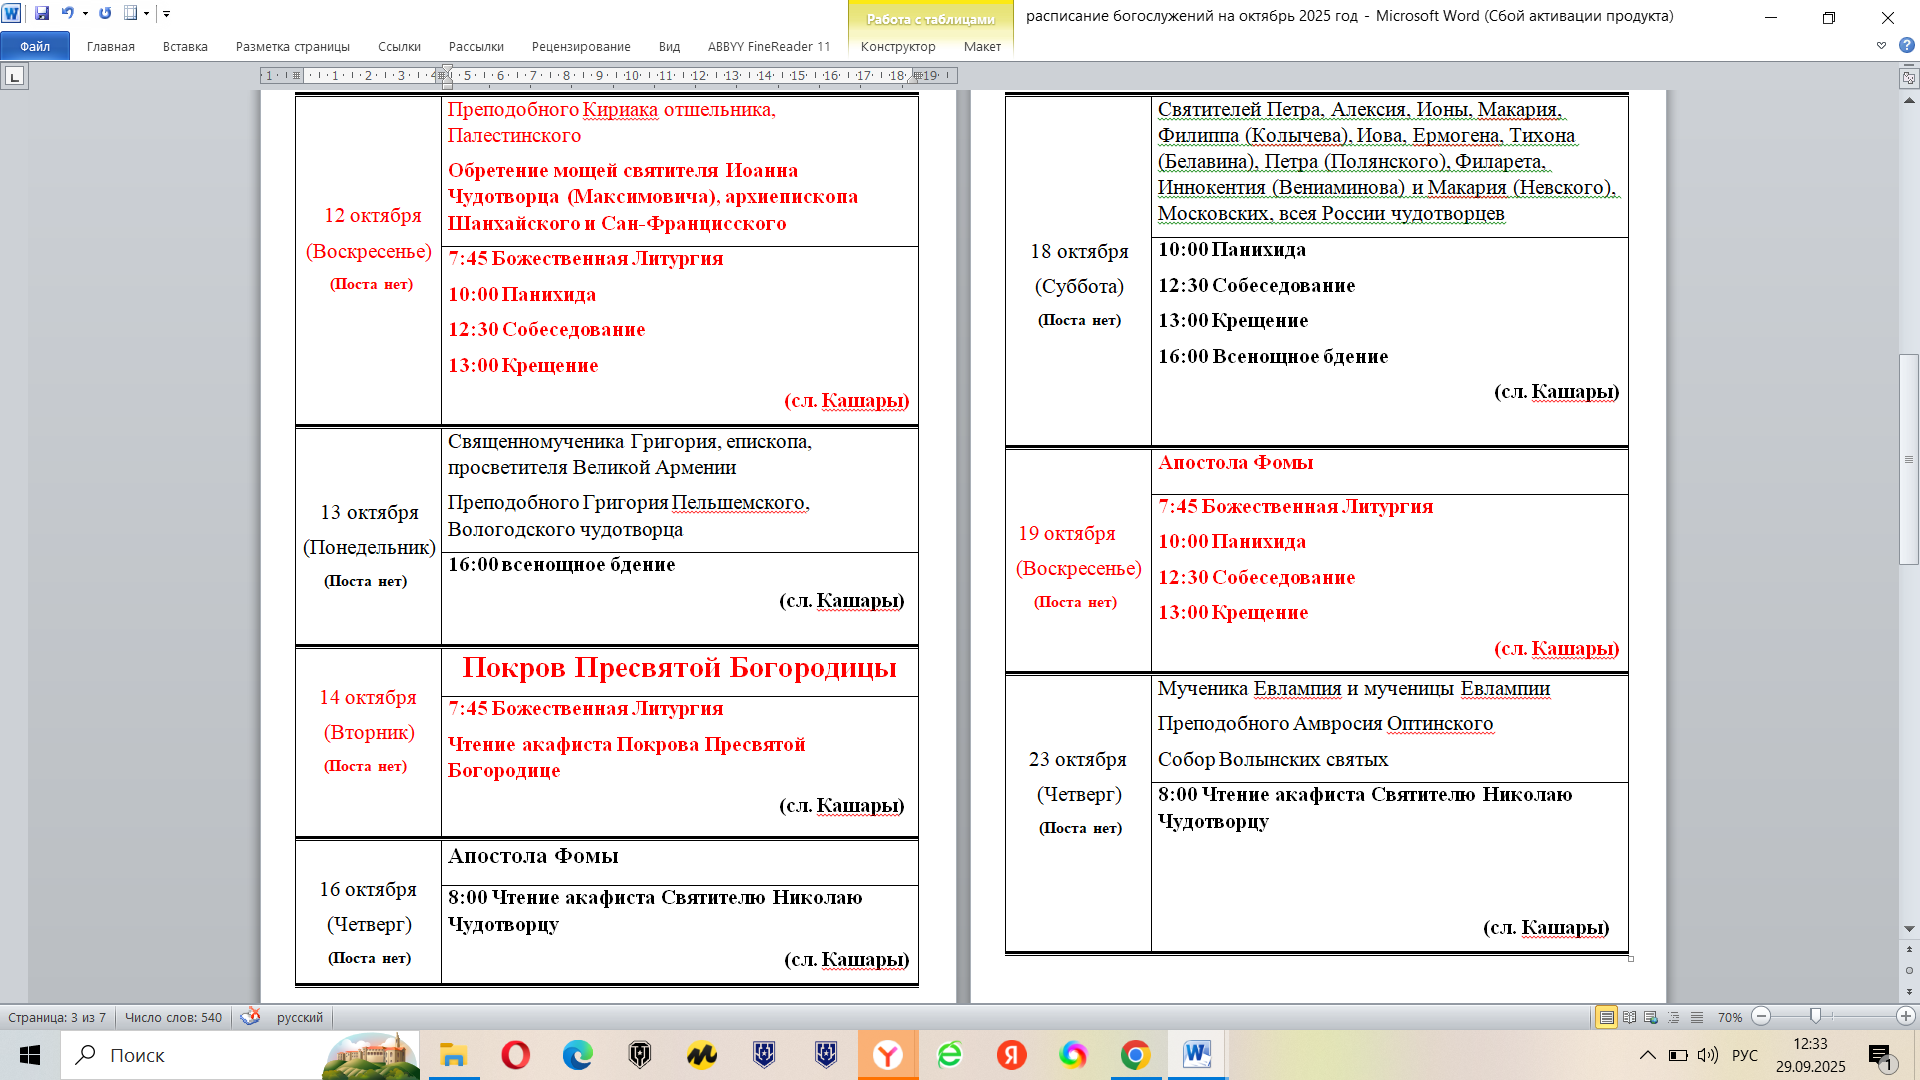Click the spell check proofing icon in status bar
This screenshot has width=1920, height=1080.
(x=251, y=1017)
